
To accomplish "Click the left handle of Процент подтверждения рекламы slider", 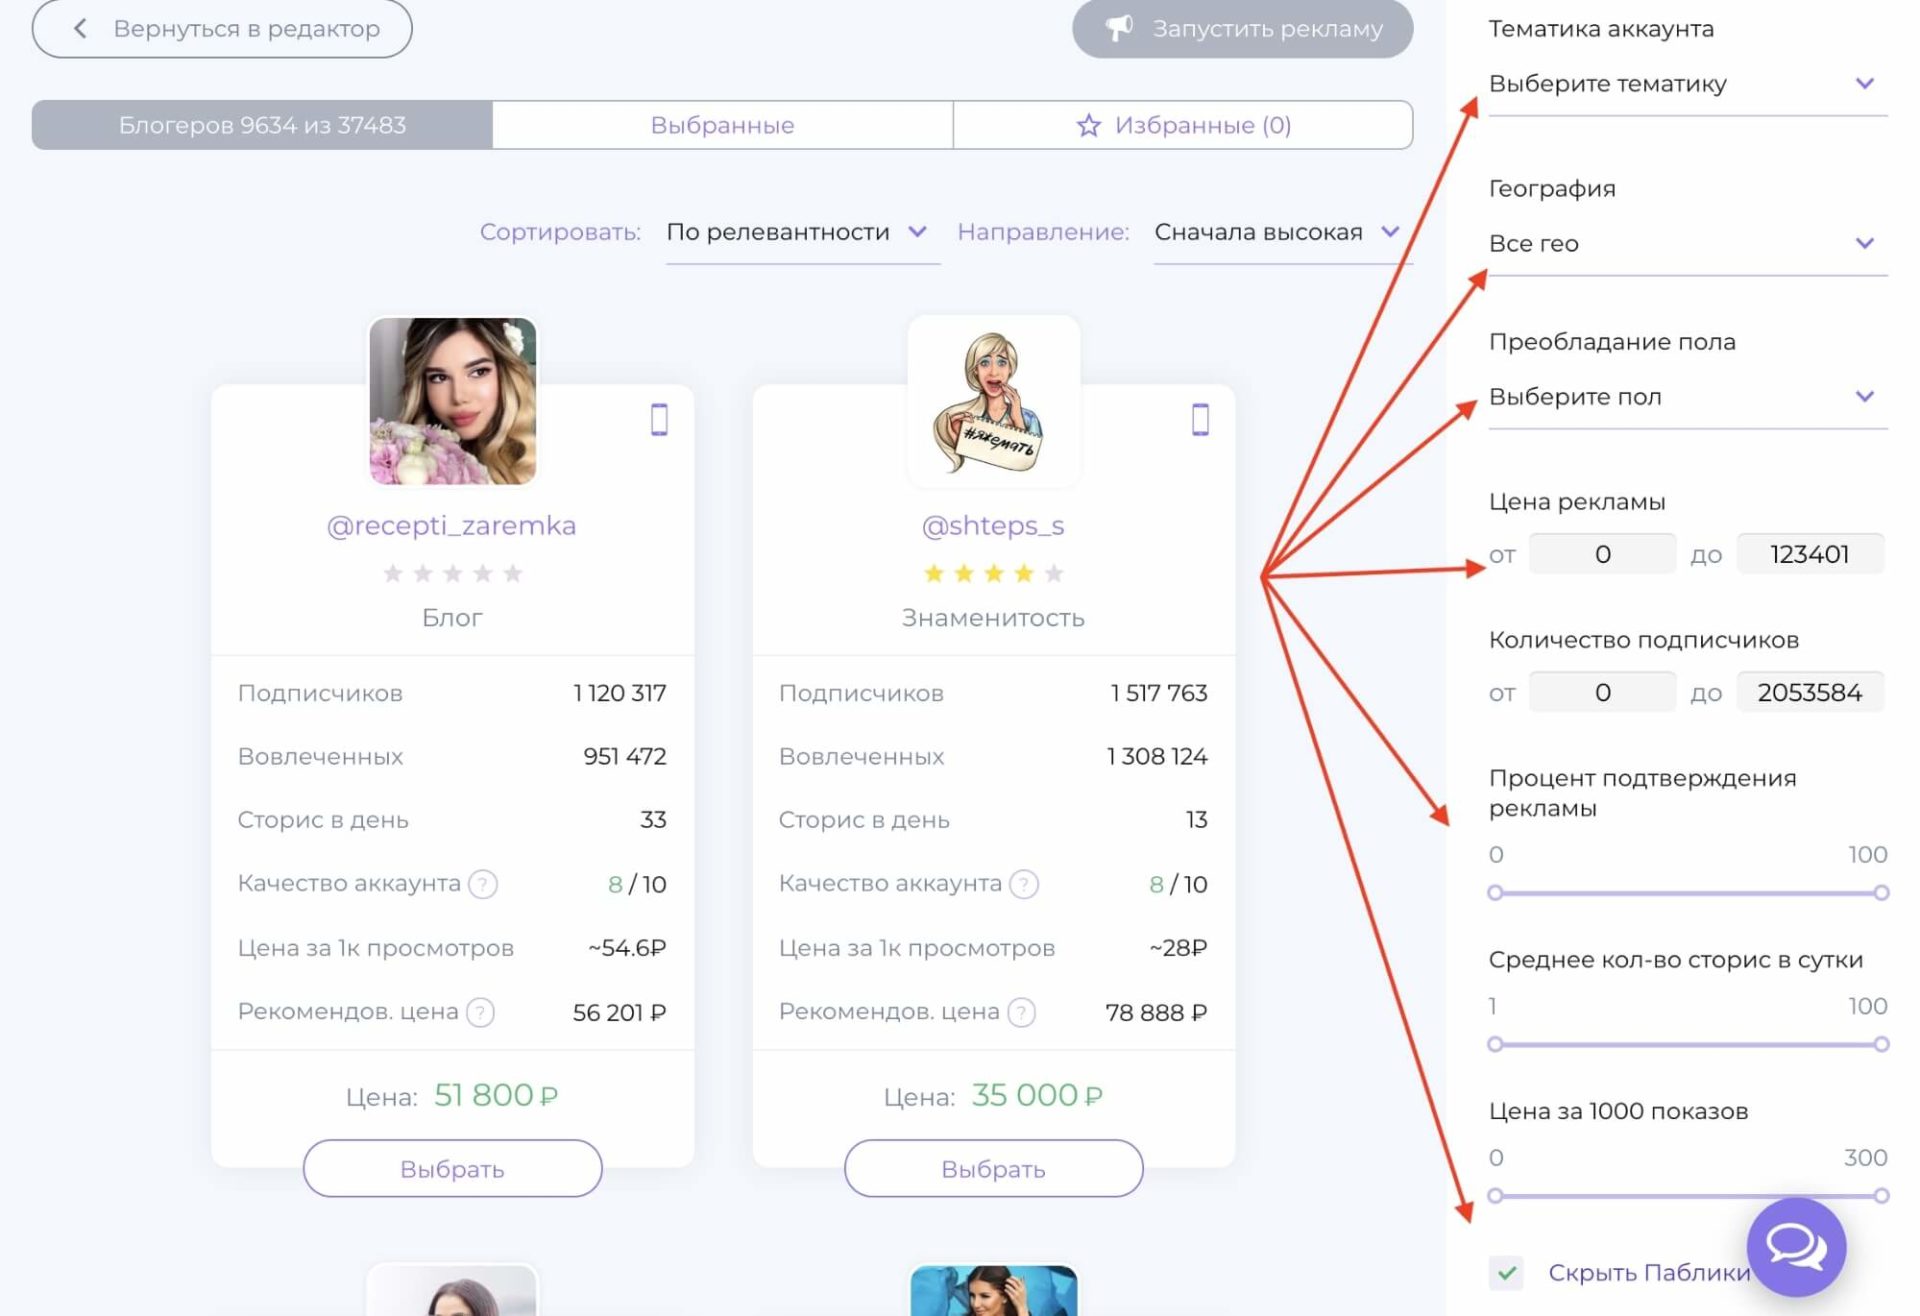I will tap(1495, 893).
